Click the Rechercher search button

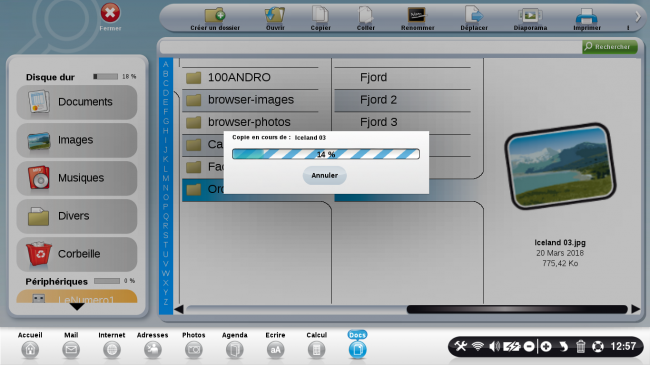(x=609, y=47)
